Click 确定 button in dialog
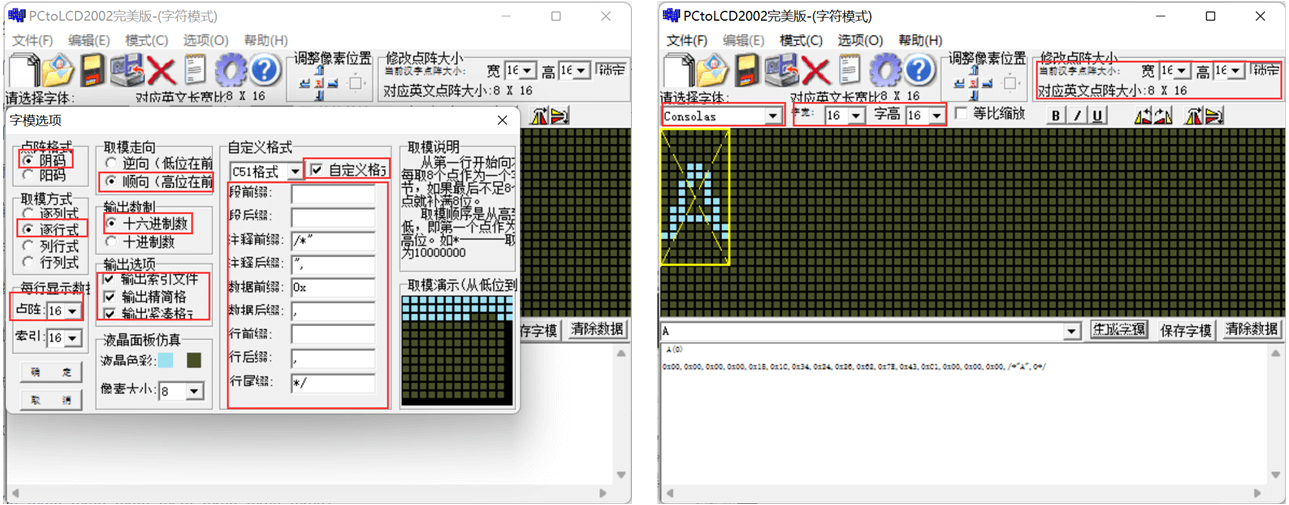This screenshot has width=1289, height=505. tap(49, 372)
